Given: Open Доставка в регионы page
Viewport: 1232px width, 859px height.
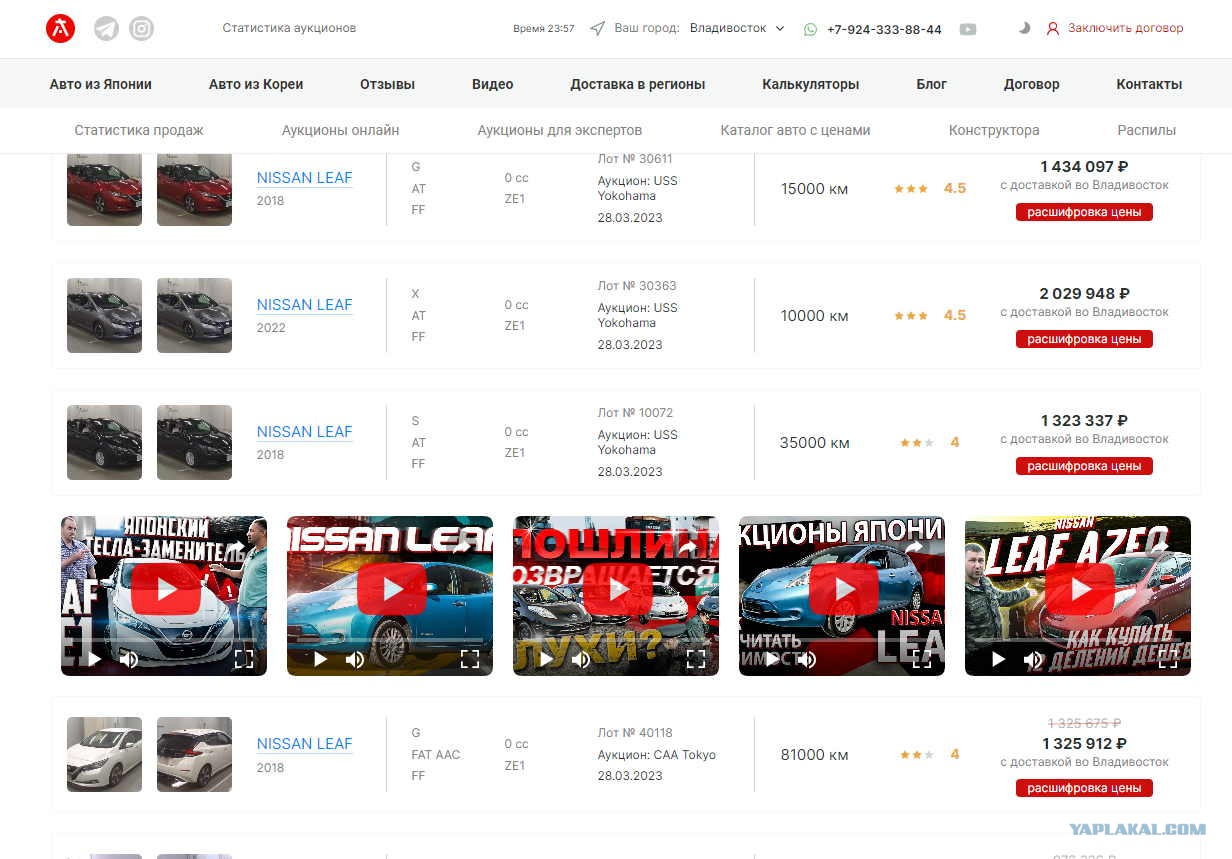Looking at the screenshot, I should tap(638, 84).
